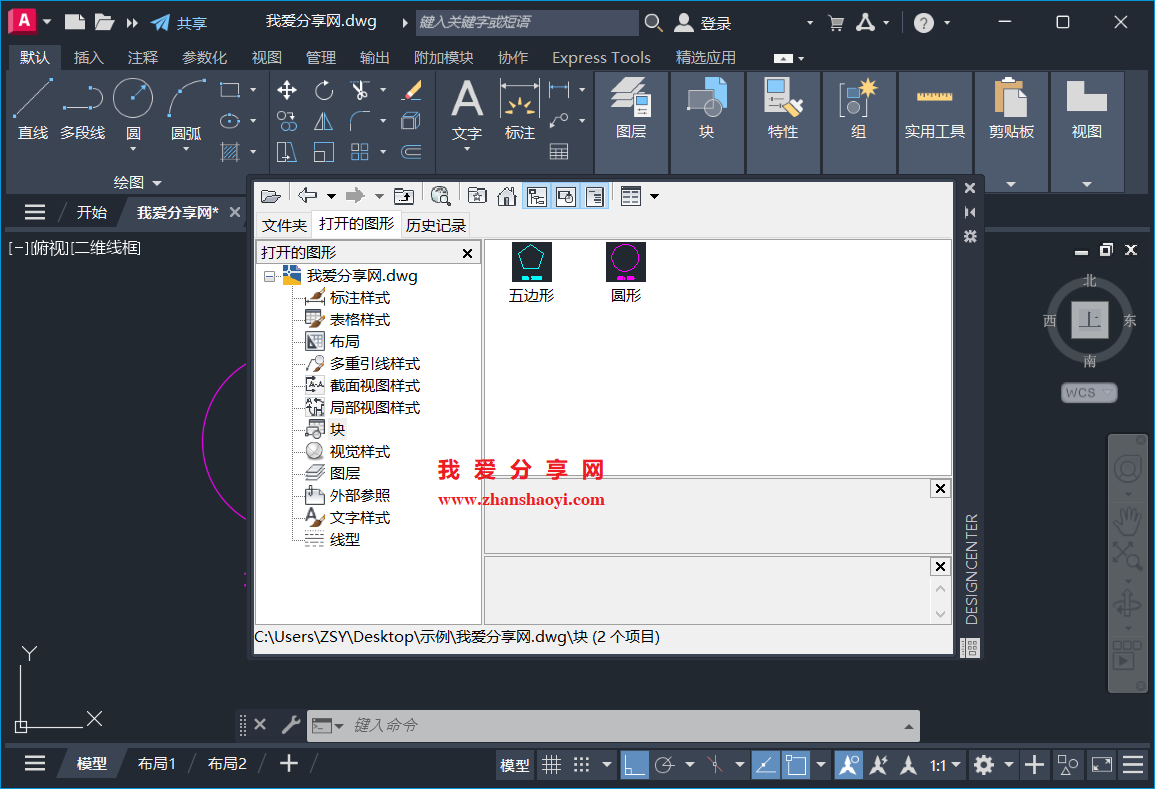Select the Dimension (标注) tool
The height and width of the screenshot is (789, 1155).
[520, 109]
